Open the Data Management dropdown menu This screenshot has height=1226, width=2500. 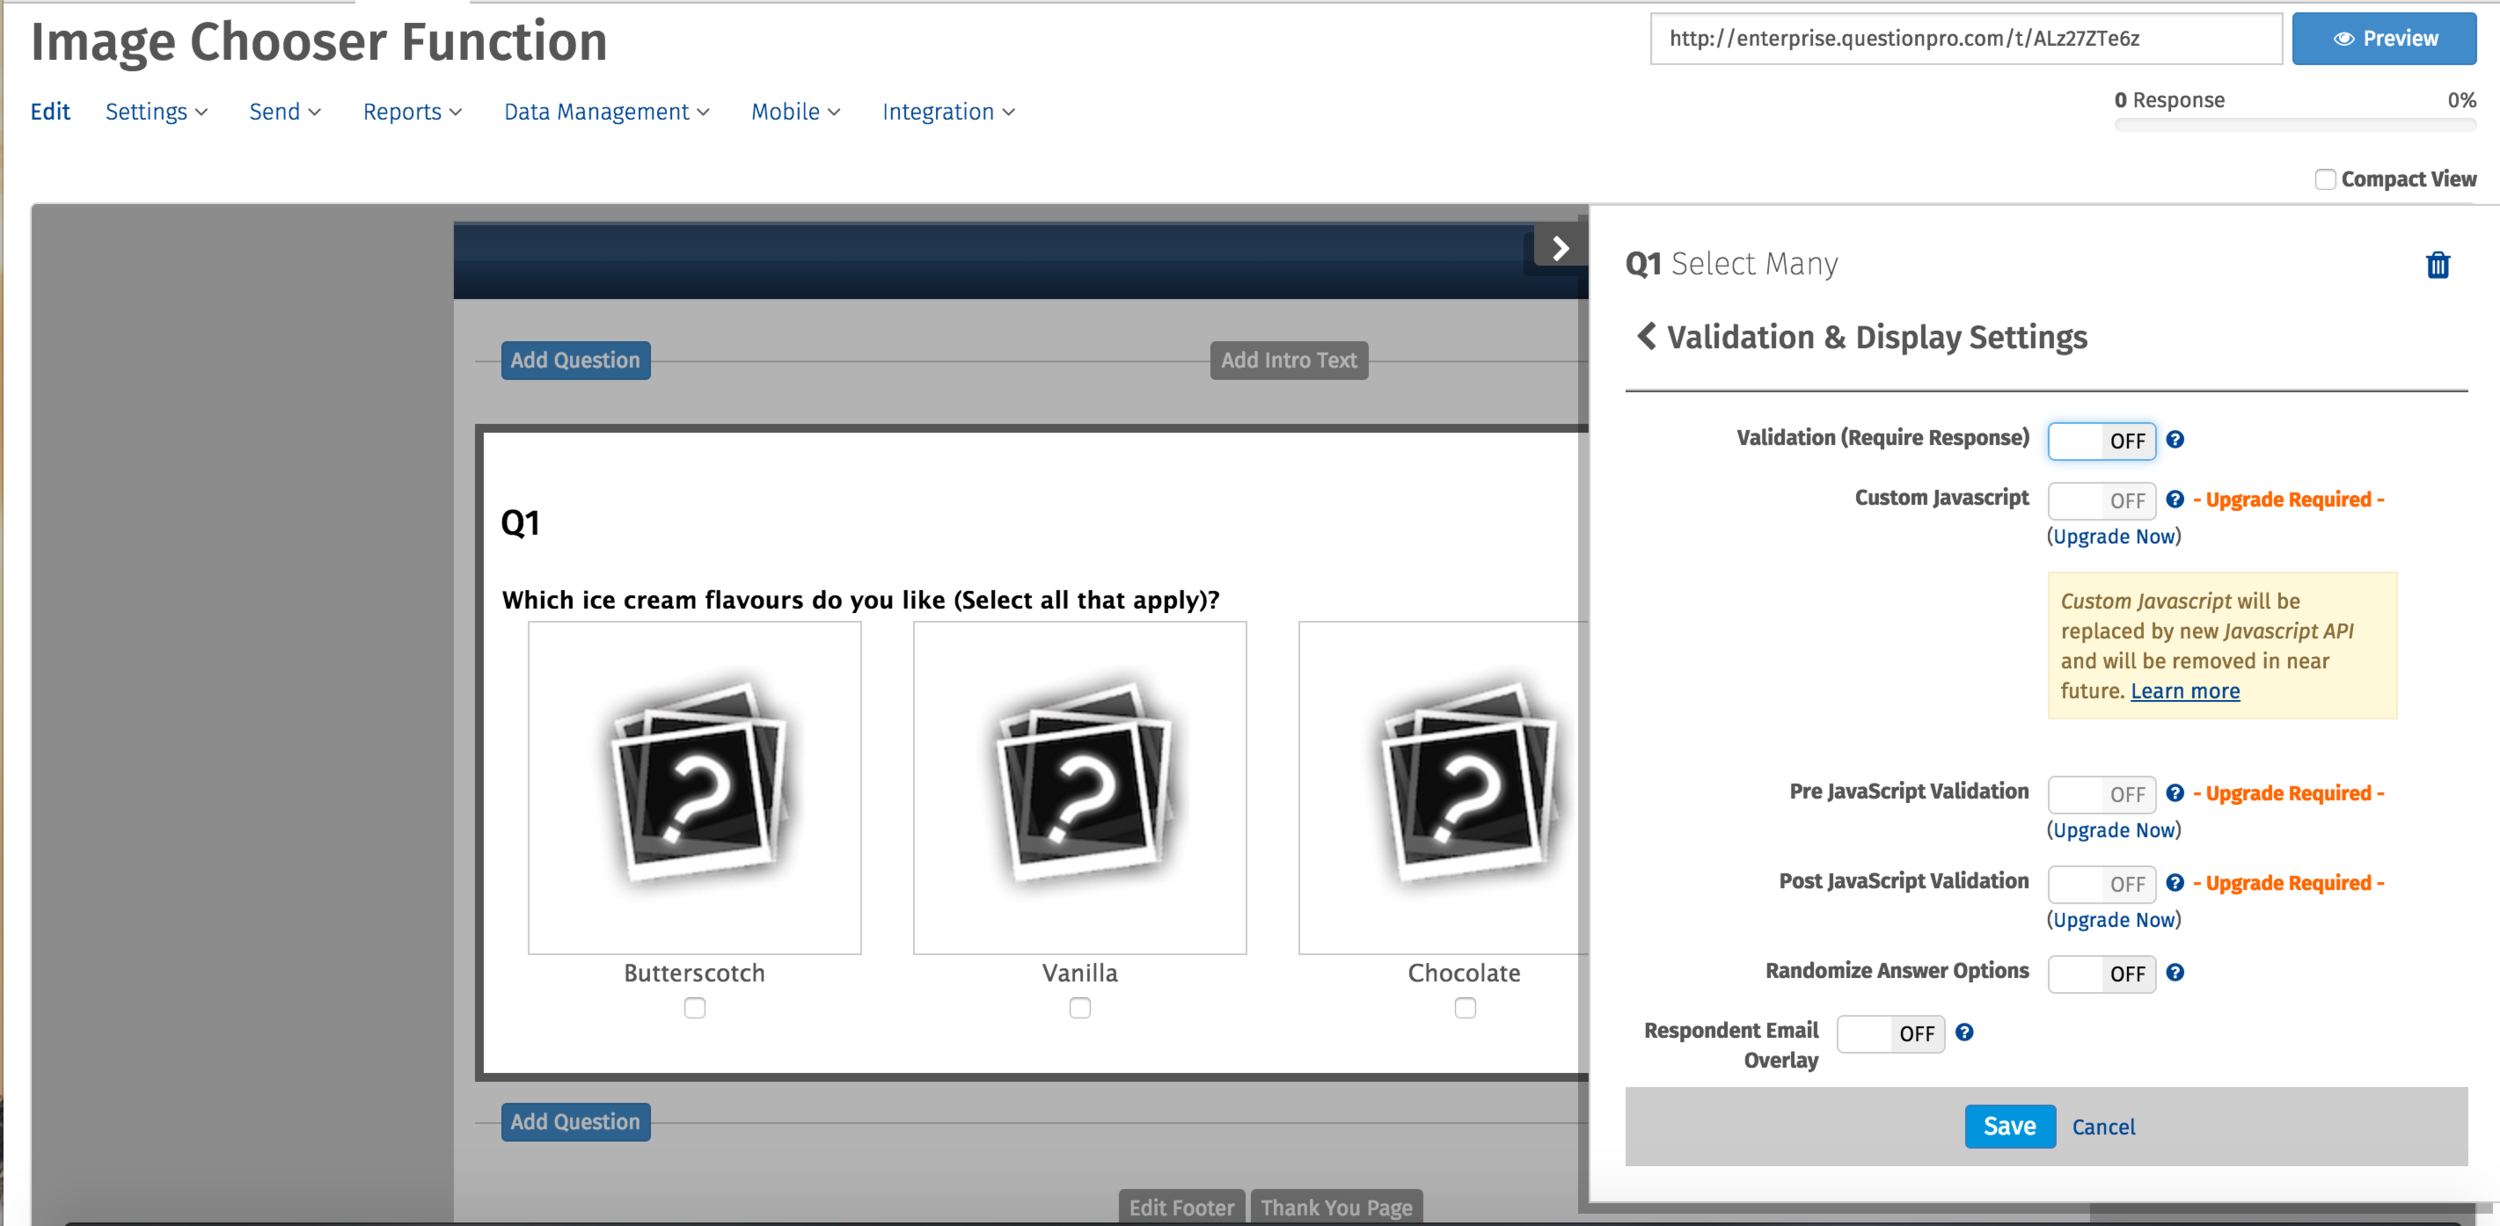[x=607, y=112]
